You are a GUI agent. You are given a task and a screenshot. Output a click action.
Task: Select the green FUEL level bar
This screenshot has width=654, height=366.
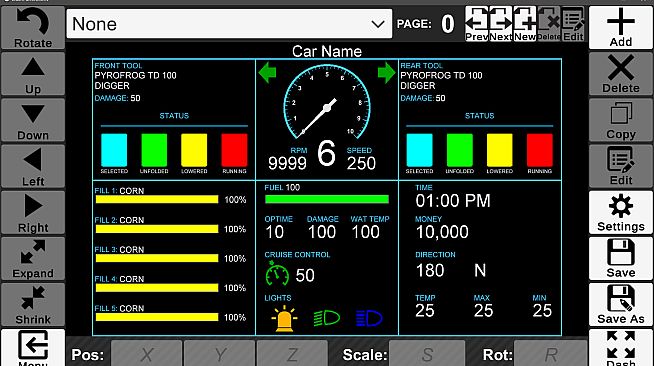[327, 199]
